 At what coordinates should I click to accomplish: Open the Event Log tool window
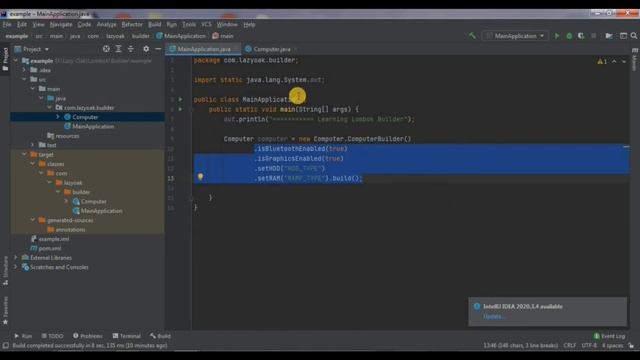(x=609, y=336)
